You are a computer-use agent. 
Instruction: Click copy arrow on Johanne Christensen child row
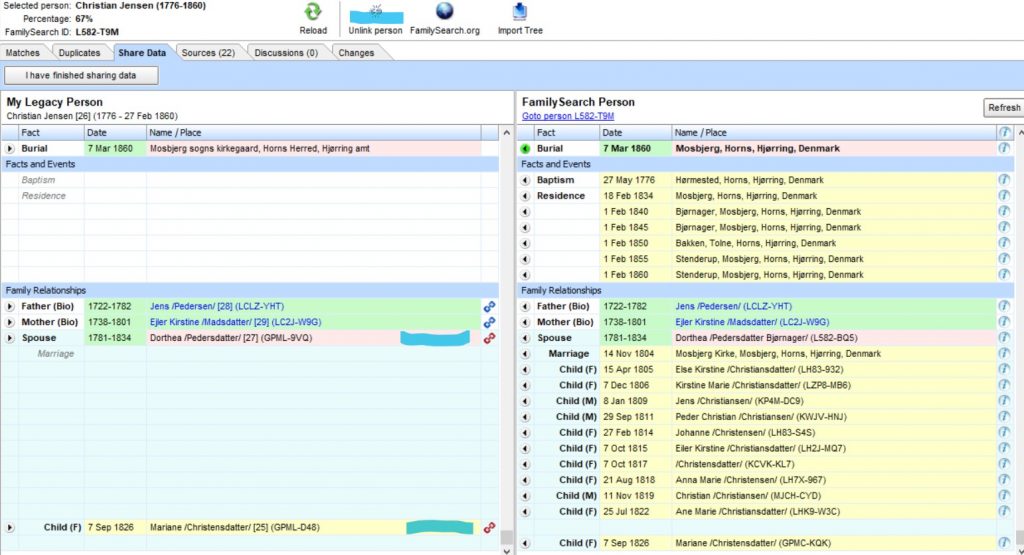[x=525, y=433]
